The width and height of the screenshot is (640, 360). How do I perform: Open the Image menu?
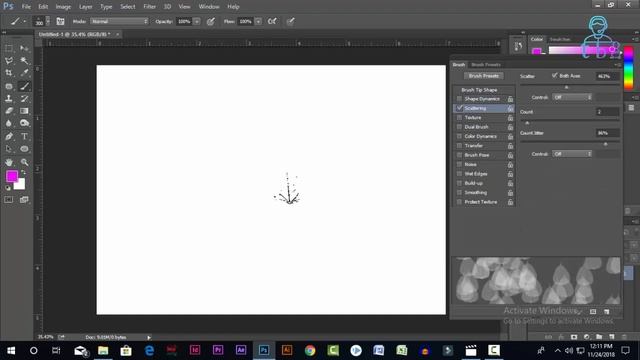coord(63,7)
